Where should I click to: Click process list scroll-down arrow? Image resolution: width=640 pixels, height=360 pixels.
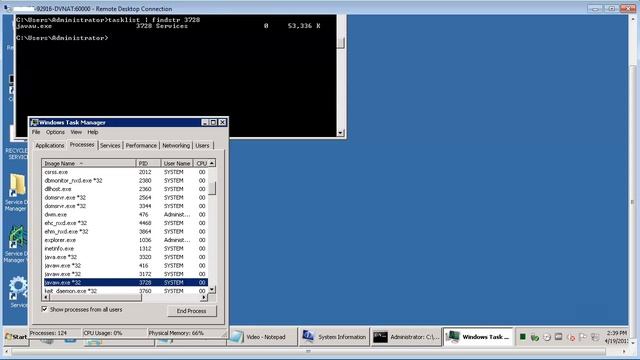212,289
